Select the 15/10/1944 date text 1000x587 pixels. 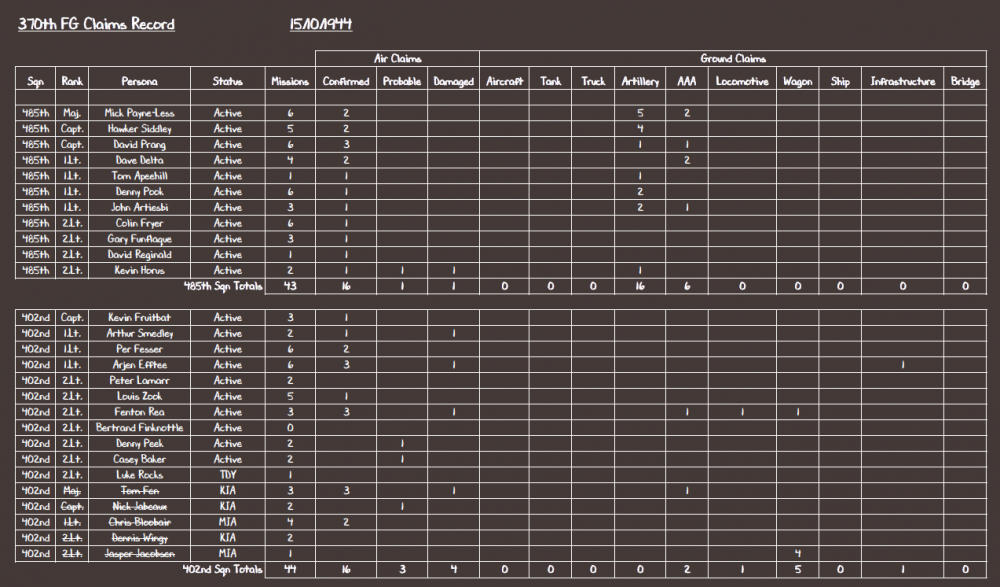pos(321,24)
